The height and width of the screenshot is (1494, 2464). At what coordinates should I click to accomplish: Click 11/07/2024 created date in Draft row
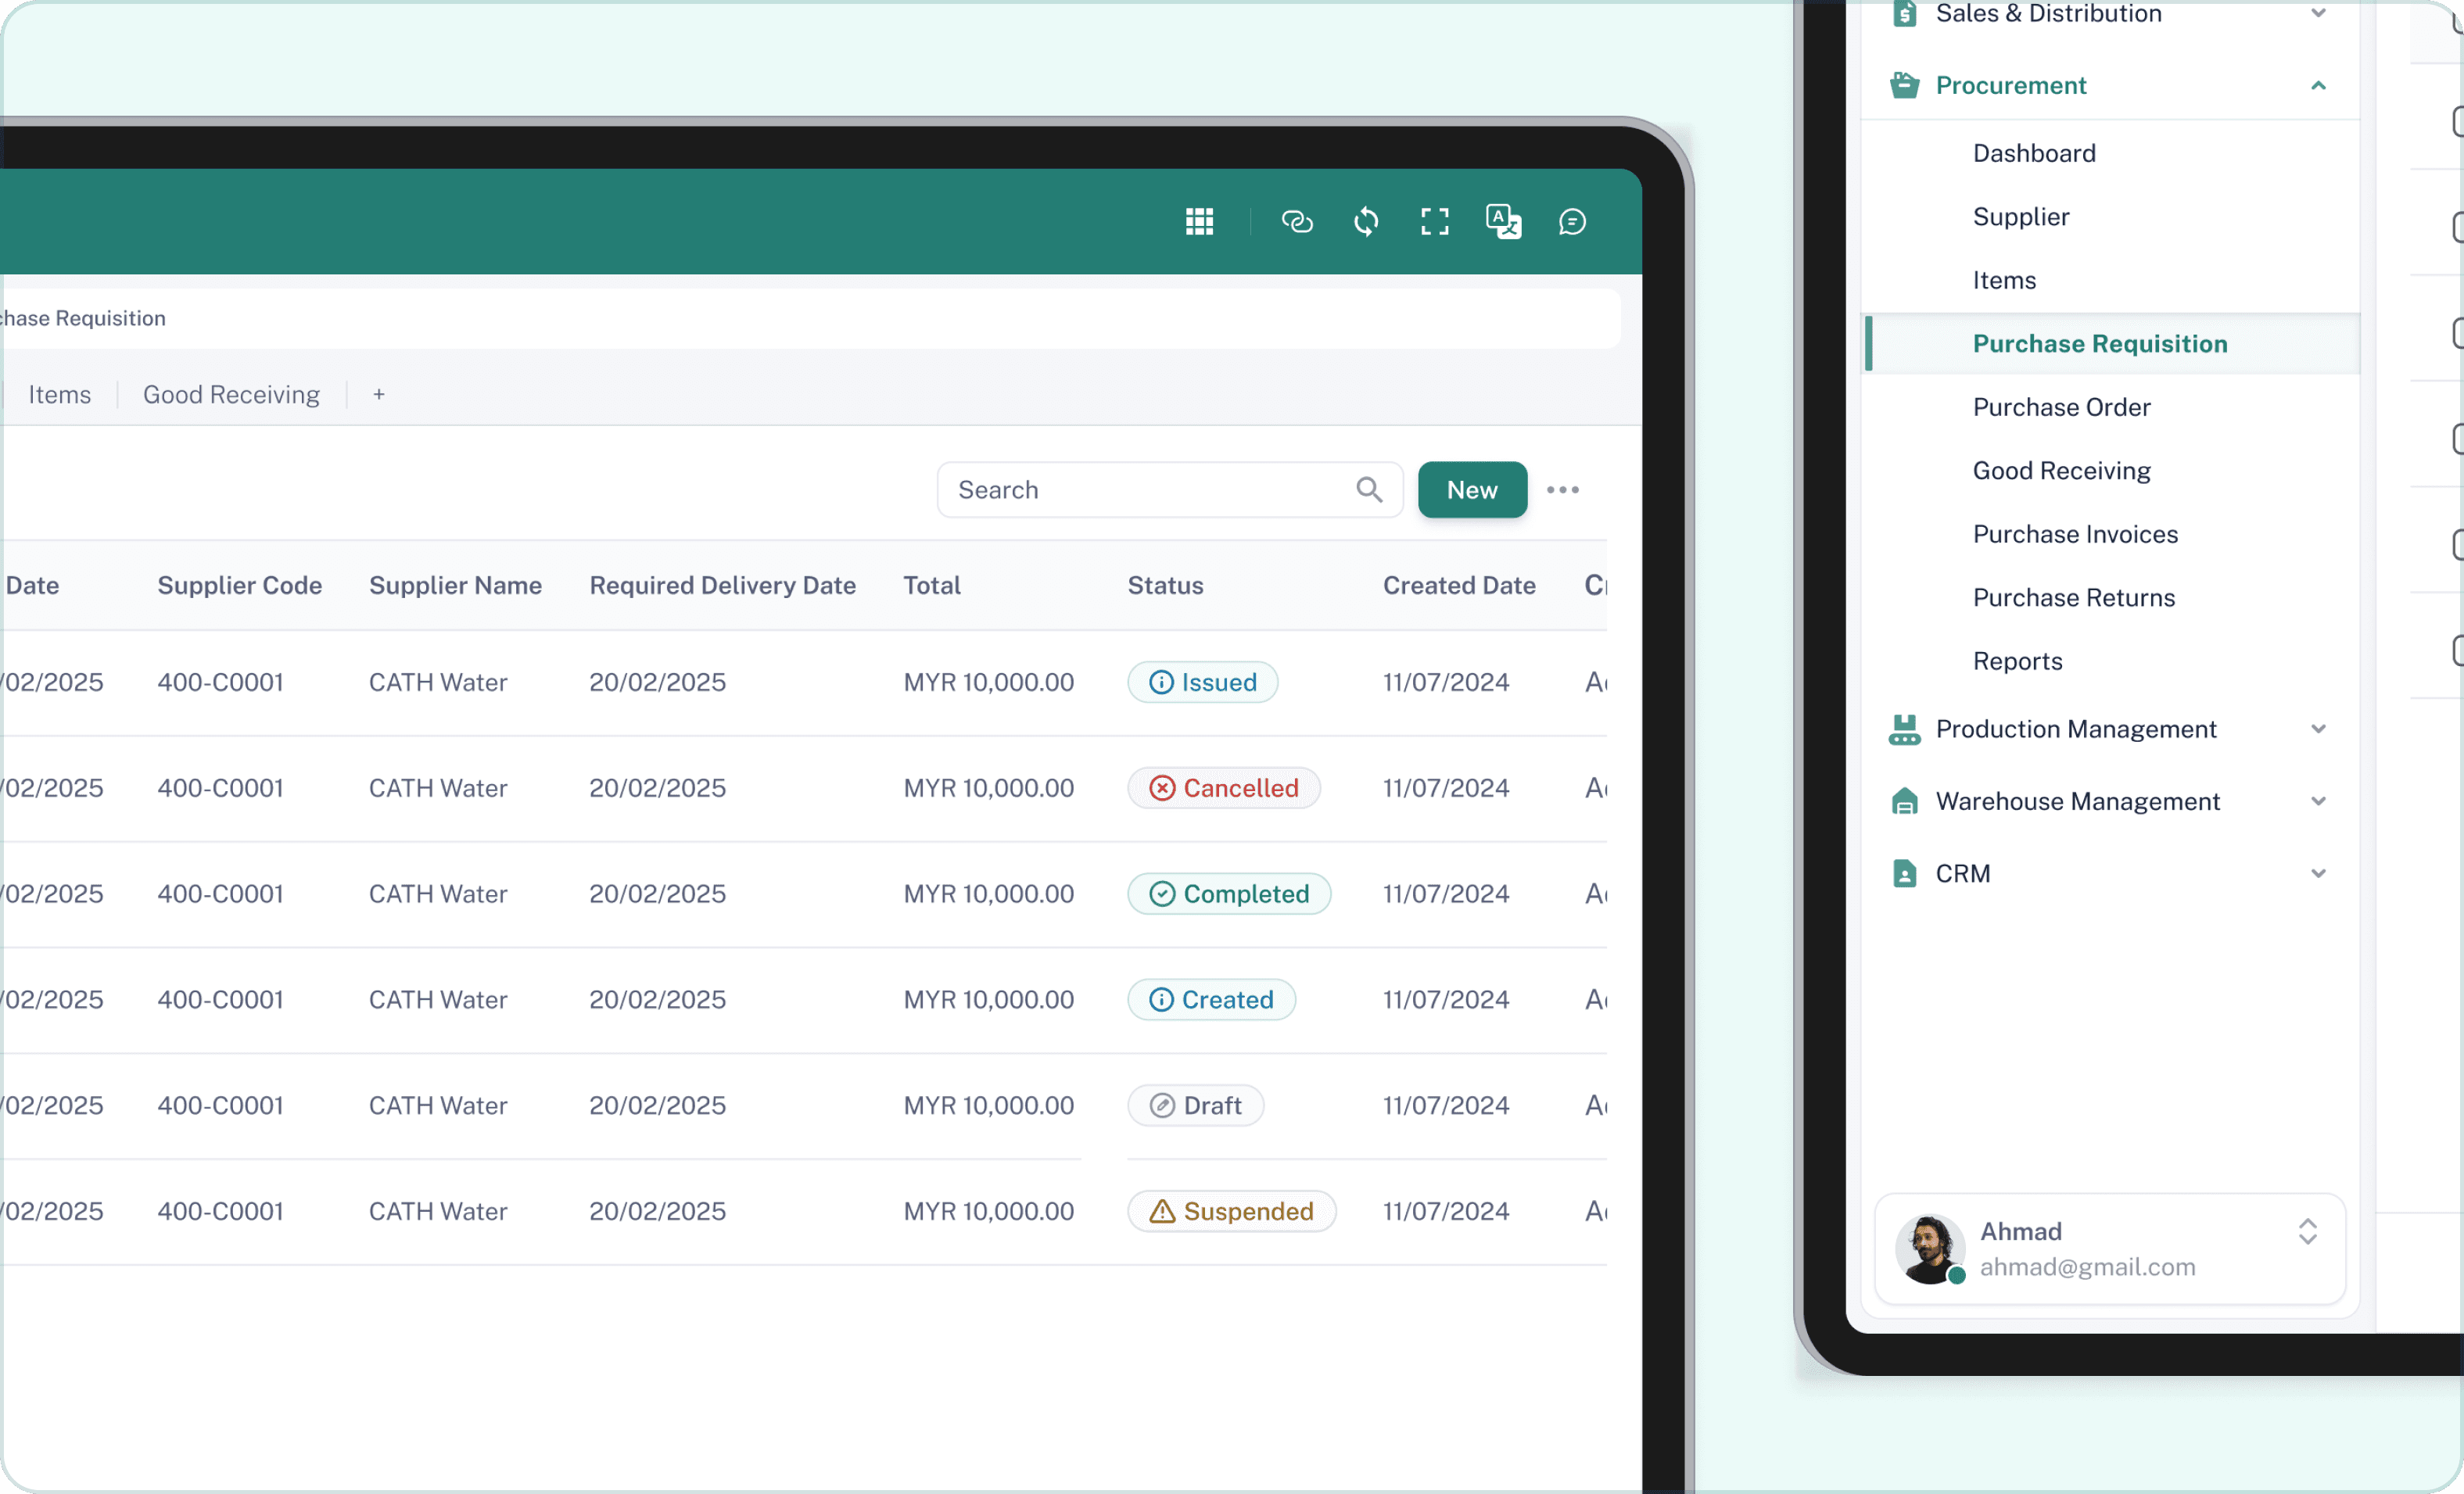click(1446, 1105)
